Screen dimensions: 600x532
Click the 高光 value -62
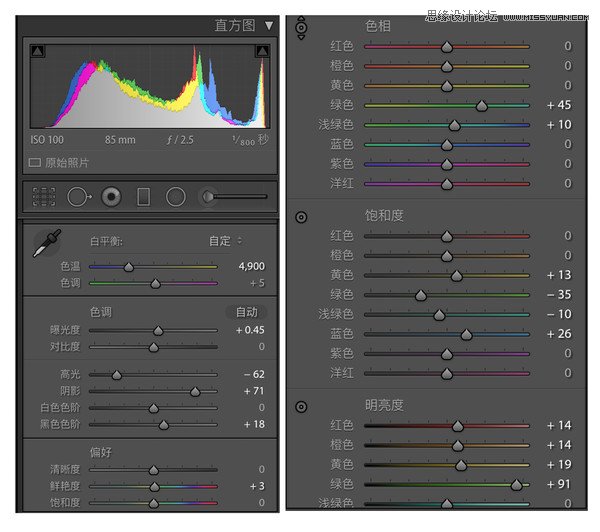click(x=254, y=374)
